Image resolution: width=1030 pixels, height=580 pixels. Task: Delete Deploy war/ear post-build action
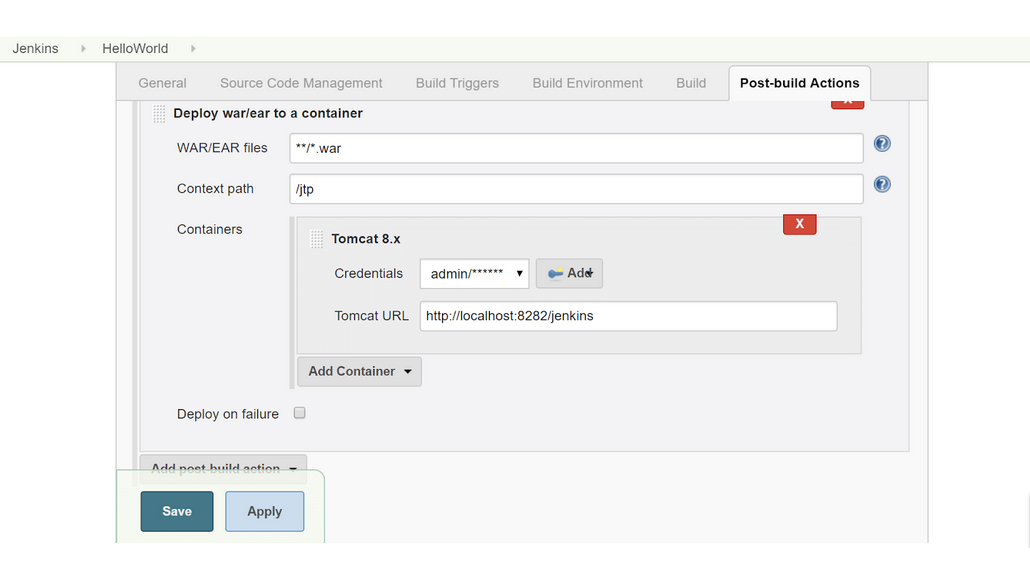(x=847, y=103)
